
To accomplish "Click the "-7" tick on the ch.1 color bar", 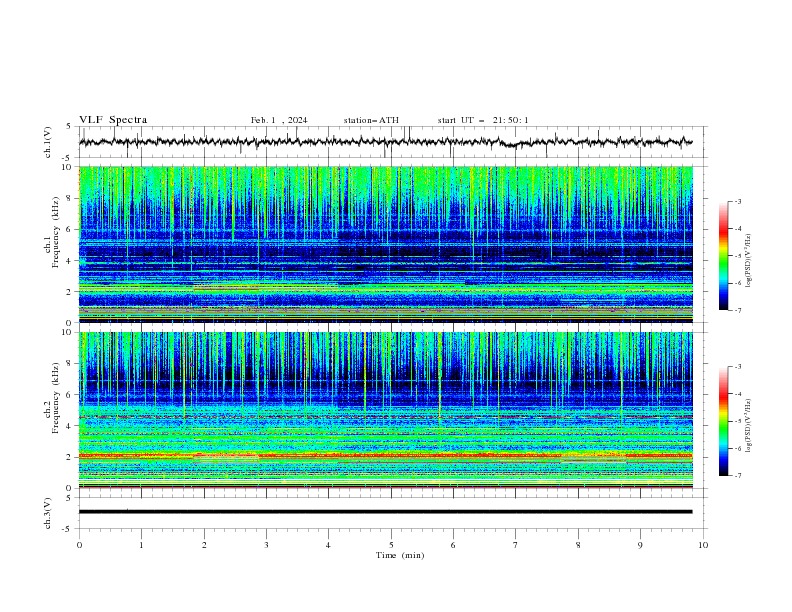I will click(737, 310).
